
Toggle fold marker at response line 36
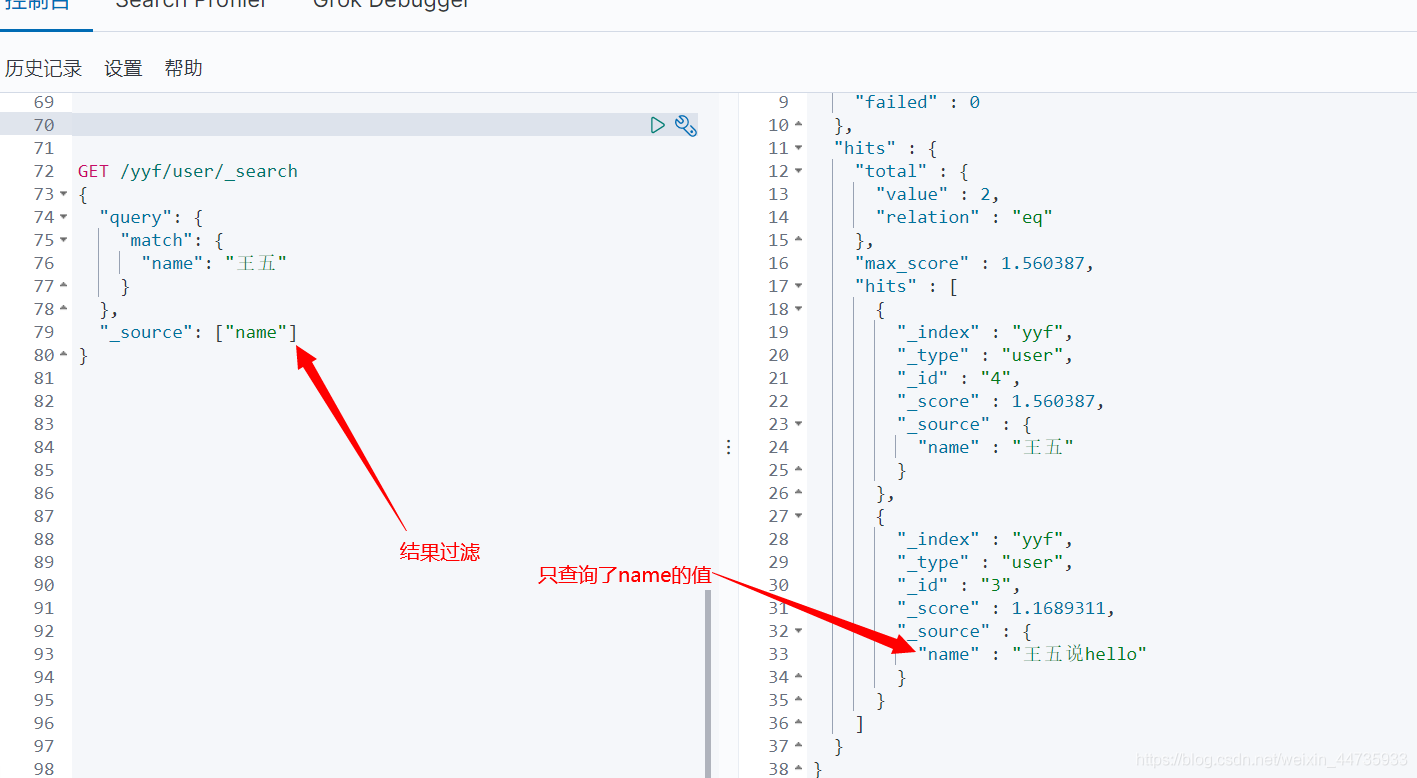pos(798,723)
